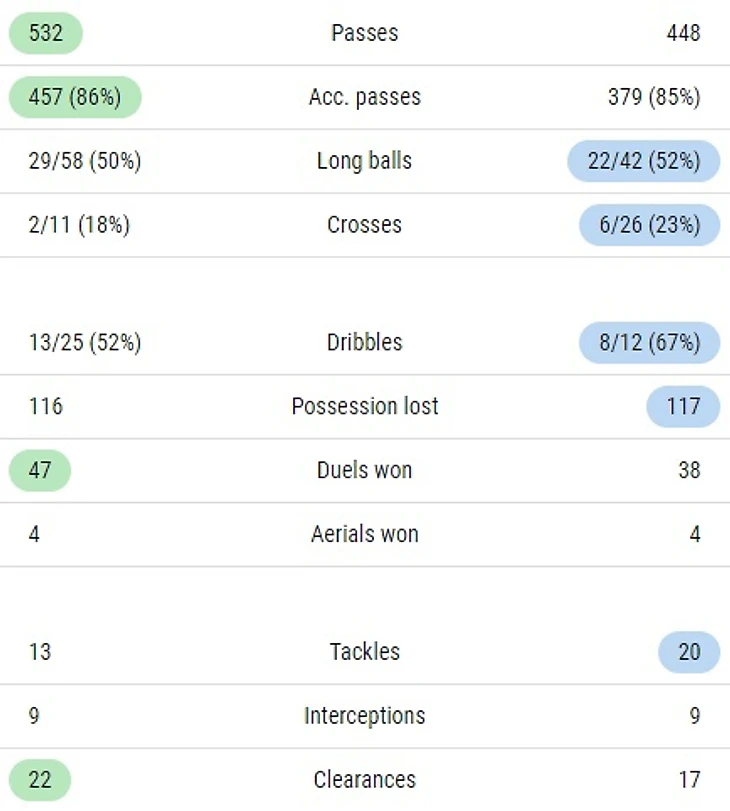Viewport: 730px width, 811px height.
Task: Click the 6/26 (23%) crosses badge
Action: pyautogui.click(x=649, y=225)
